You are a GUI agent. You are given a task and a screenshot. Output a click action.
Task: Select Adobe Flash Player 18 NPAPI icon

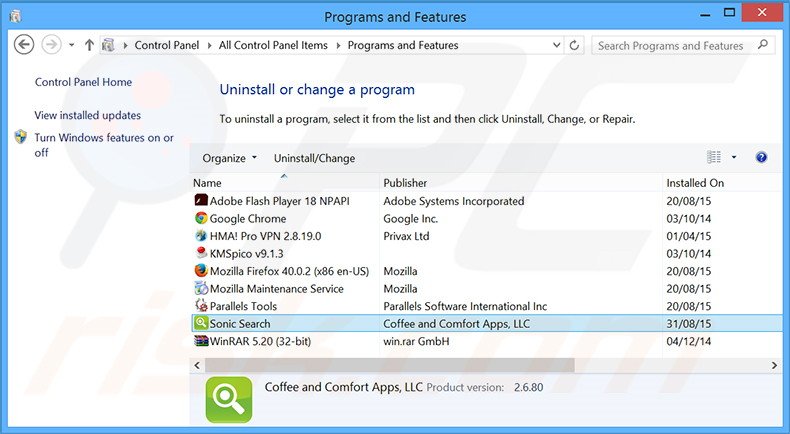coord(201,200)
